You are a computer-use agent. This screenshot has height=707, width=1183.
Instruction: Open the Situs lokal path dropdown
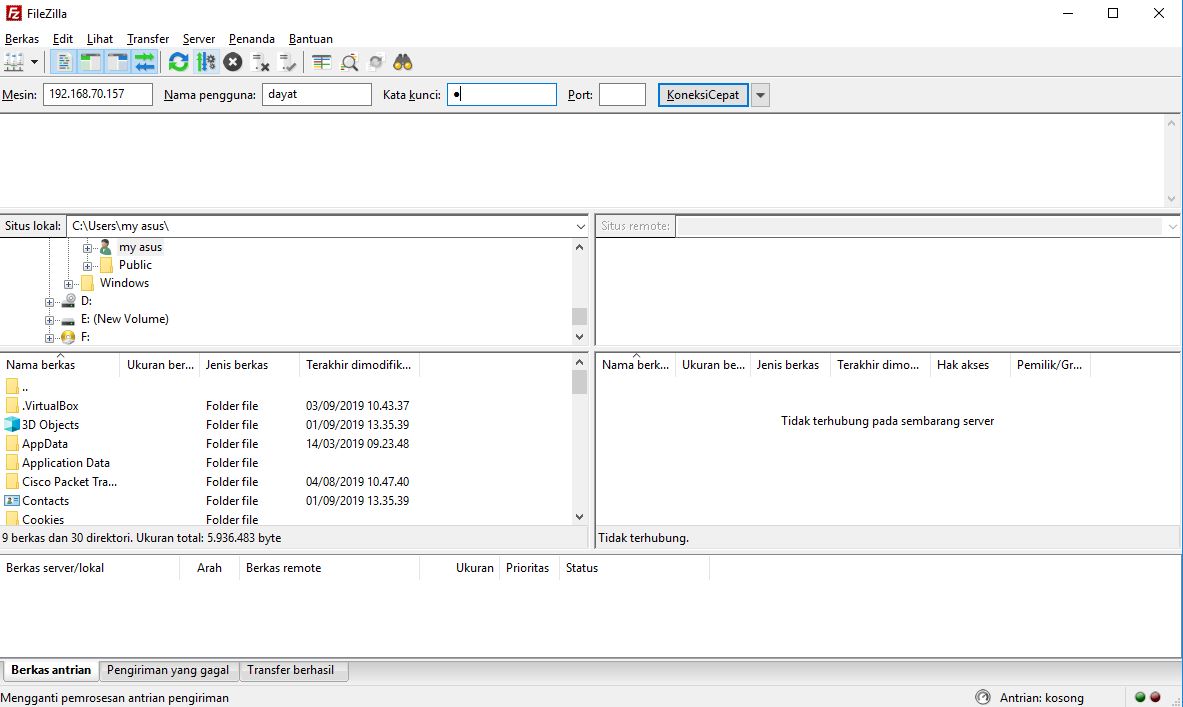579,225
